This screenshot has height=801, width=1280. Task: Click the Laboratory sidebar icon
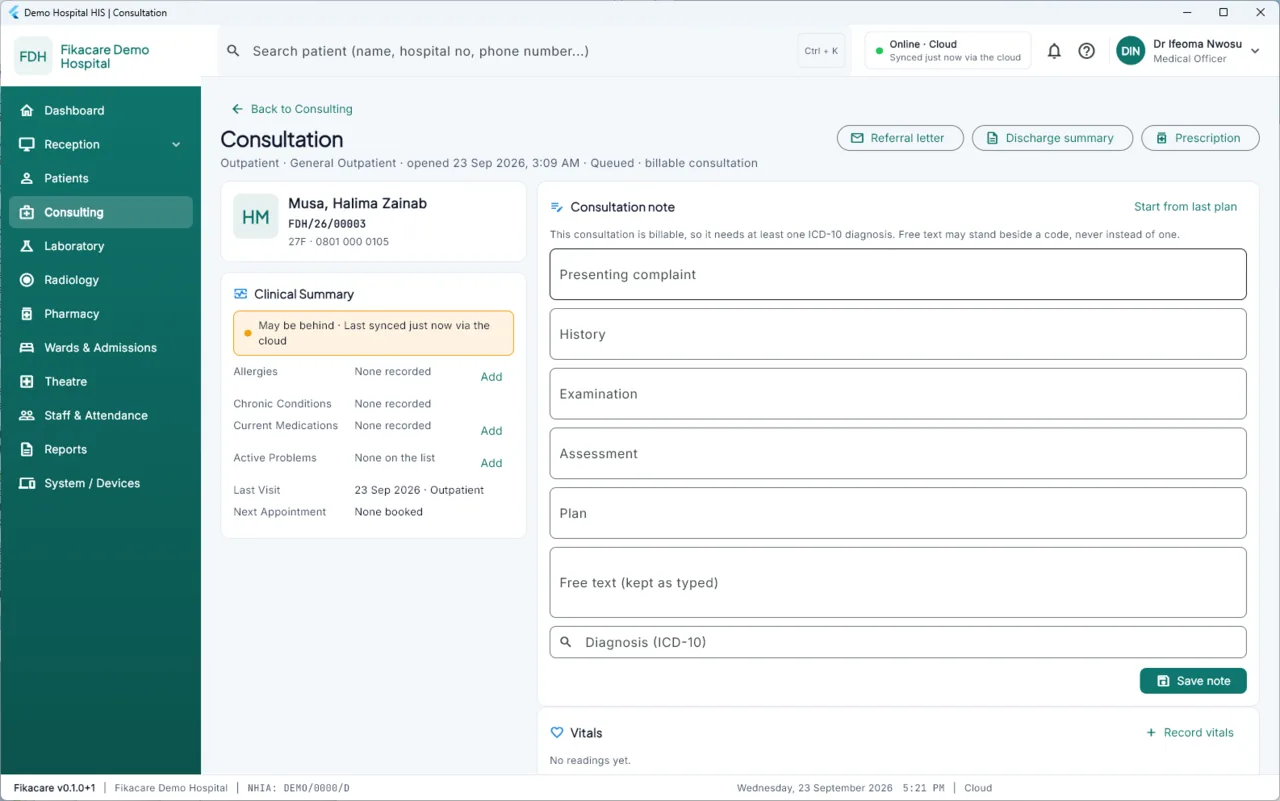(x=27, y=246)
